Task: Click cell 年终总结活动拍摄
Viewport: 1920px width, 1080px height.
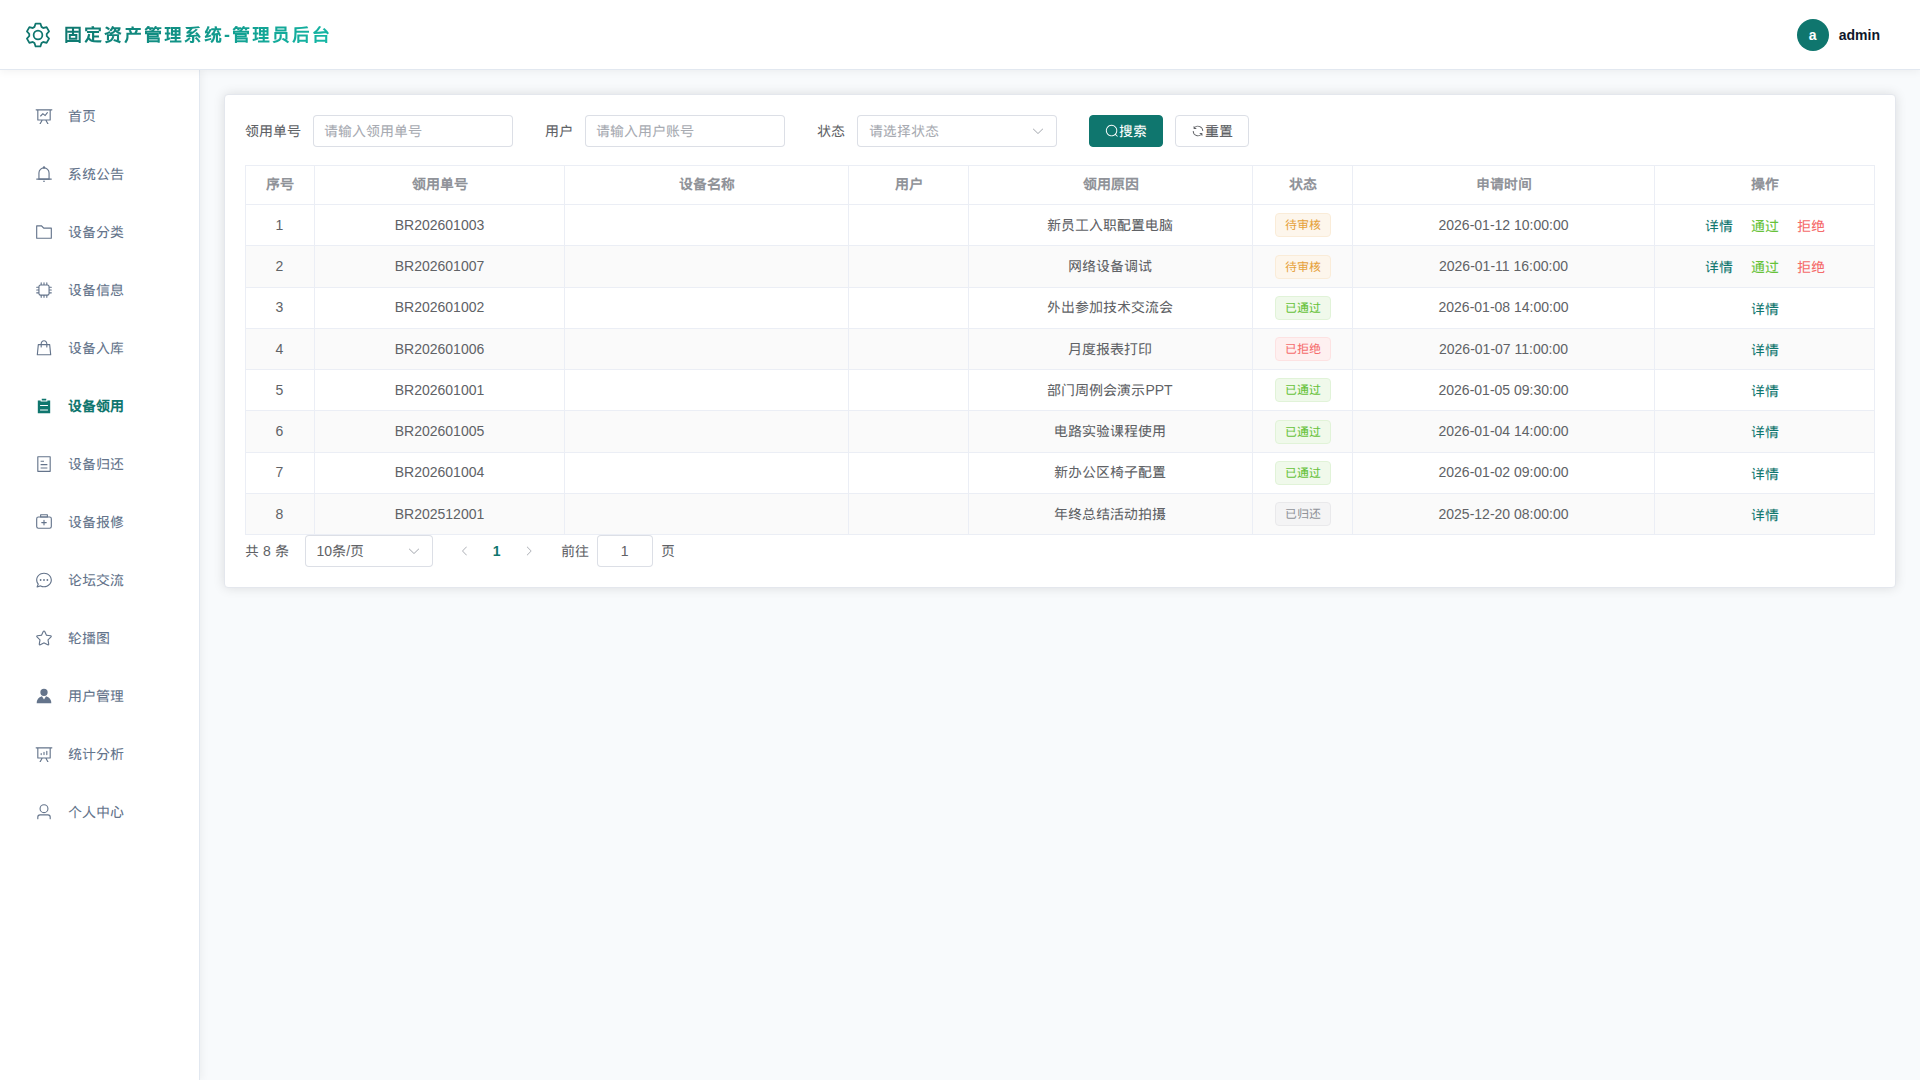Action: tap(1109, 514)
